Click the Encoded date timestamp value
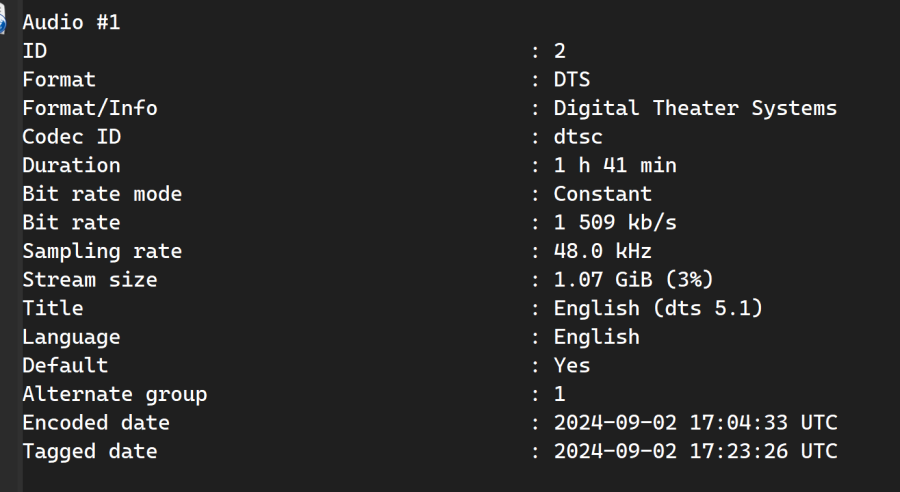 (x=695, y=423)
